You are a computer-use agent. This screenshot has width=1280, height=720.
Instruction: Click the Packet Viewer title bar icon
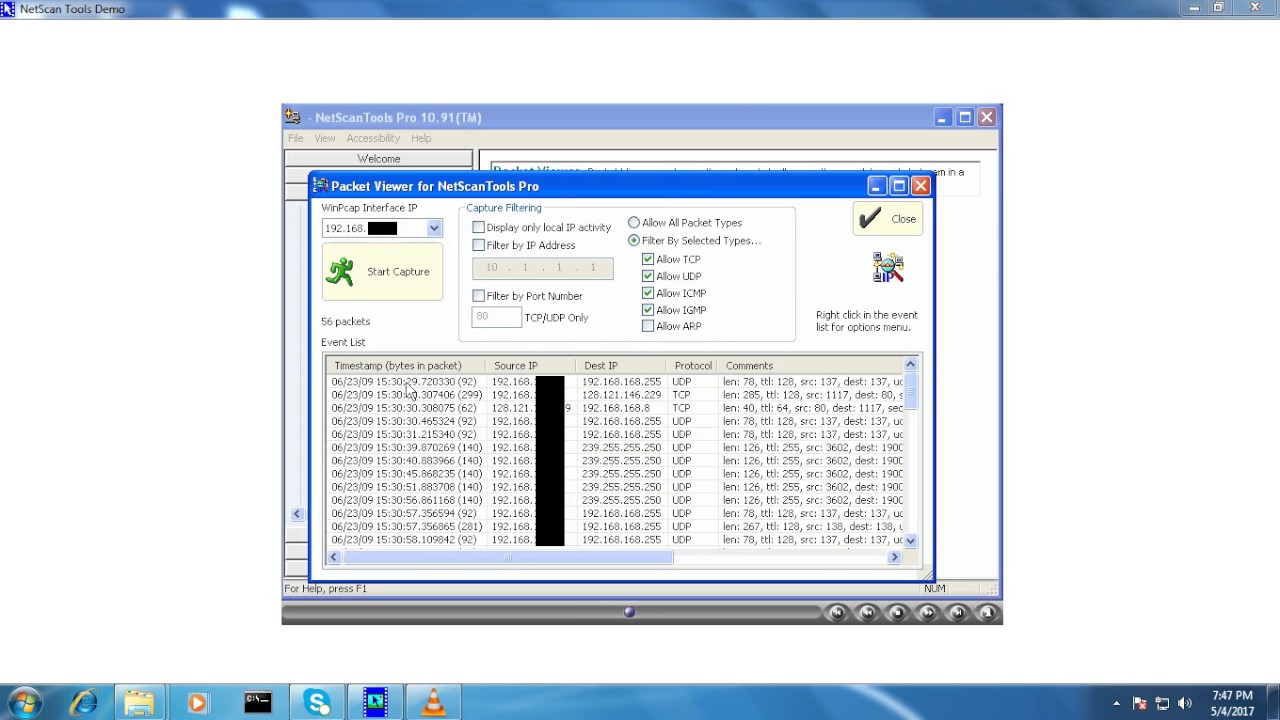320,185
